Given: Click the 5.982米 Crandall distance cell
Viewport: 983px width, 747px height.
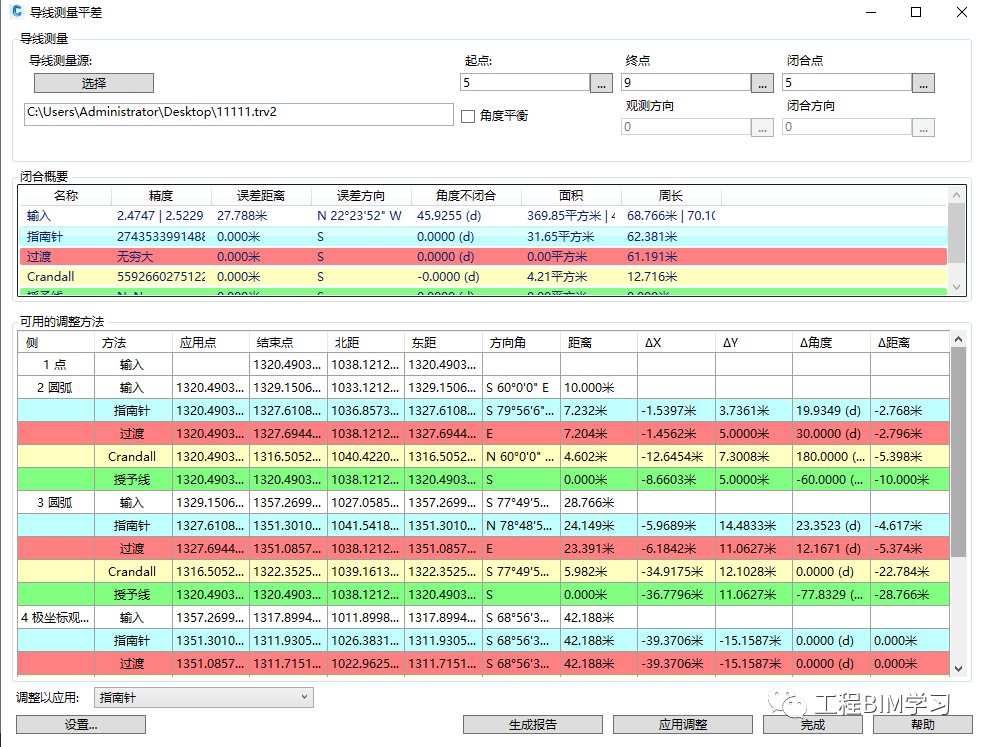Looking at the screenshot, I should pyautogui.click(x=598, y=572).
